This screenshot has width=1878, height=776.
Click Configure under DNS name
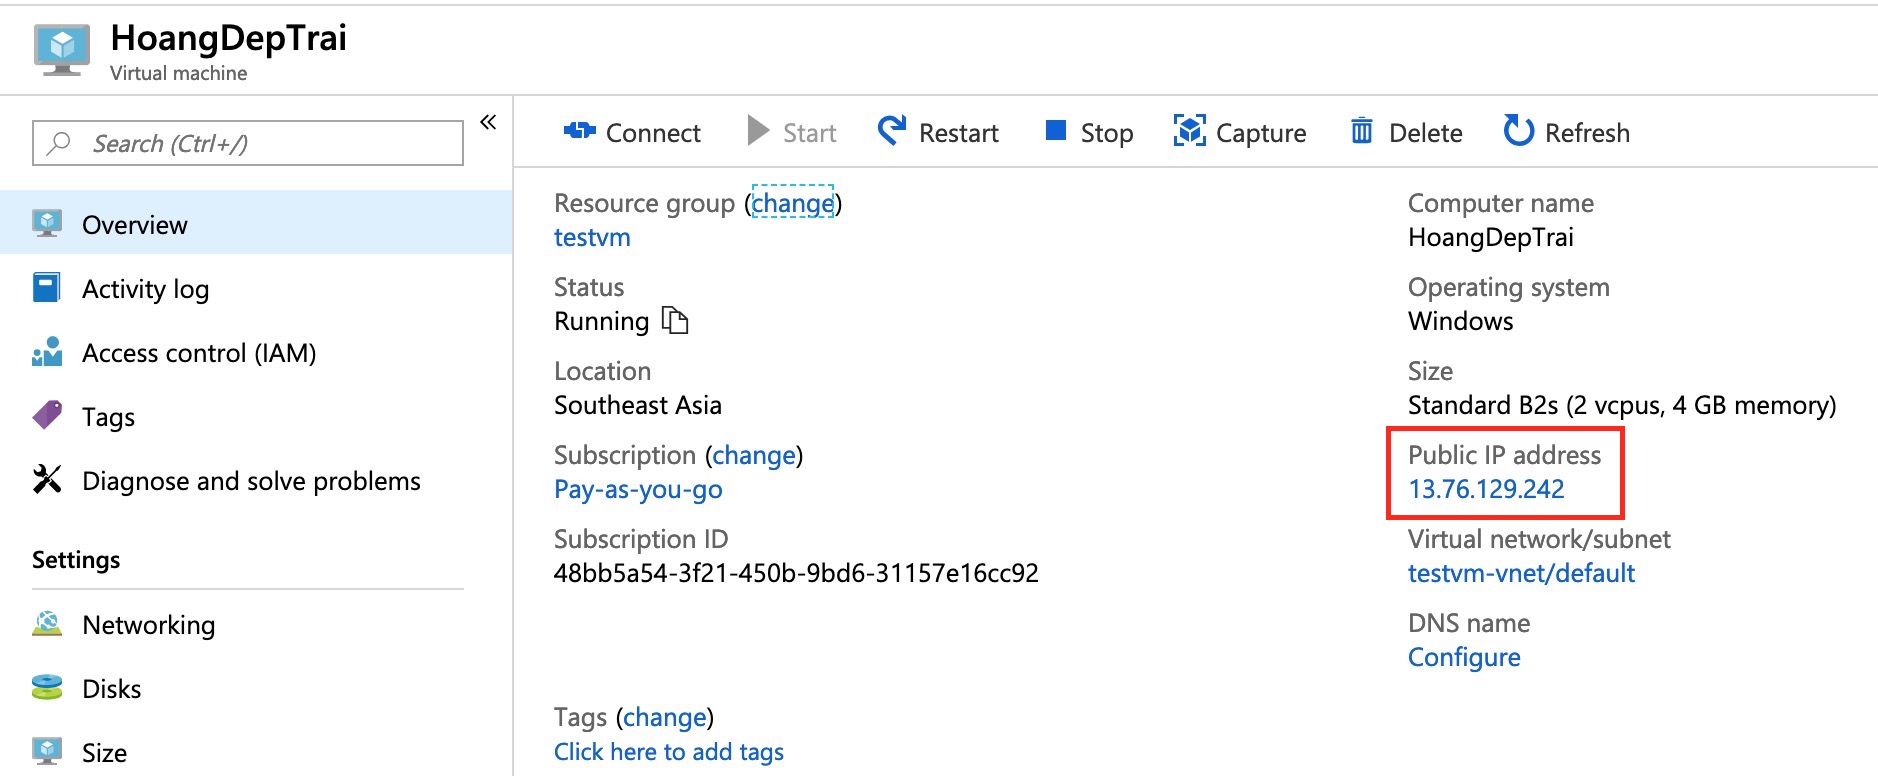1463,657
